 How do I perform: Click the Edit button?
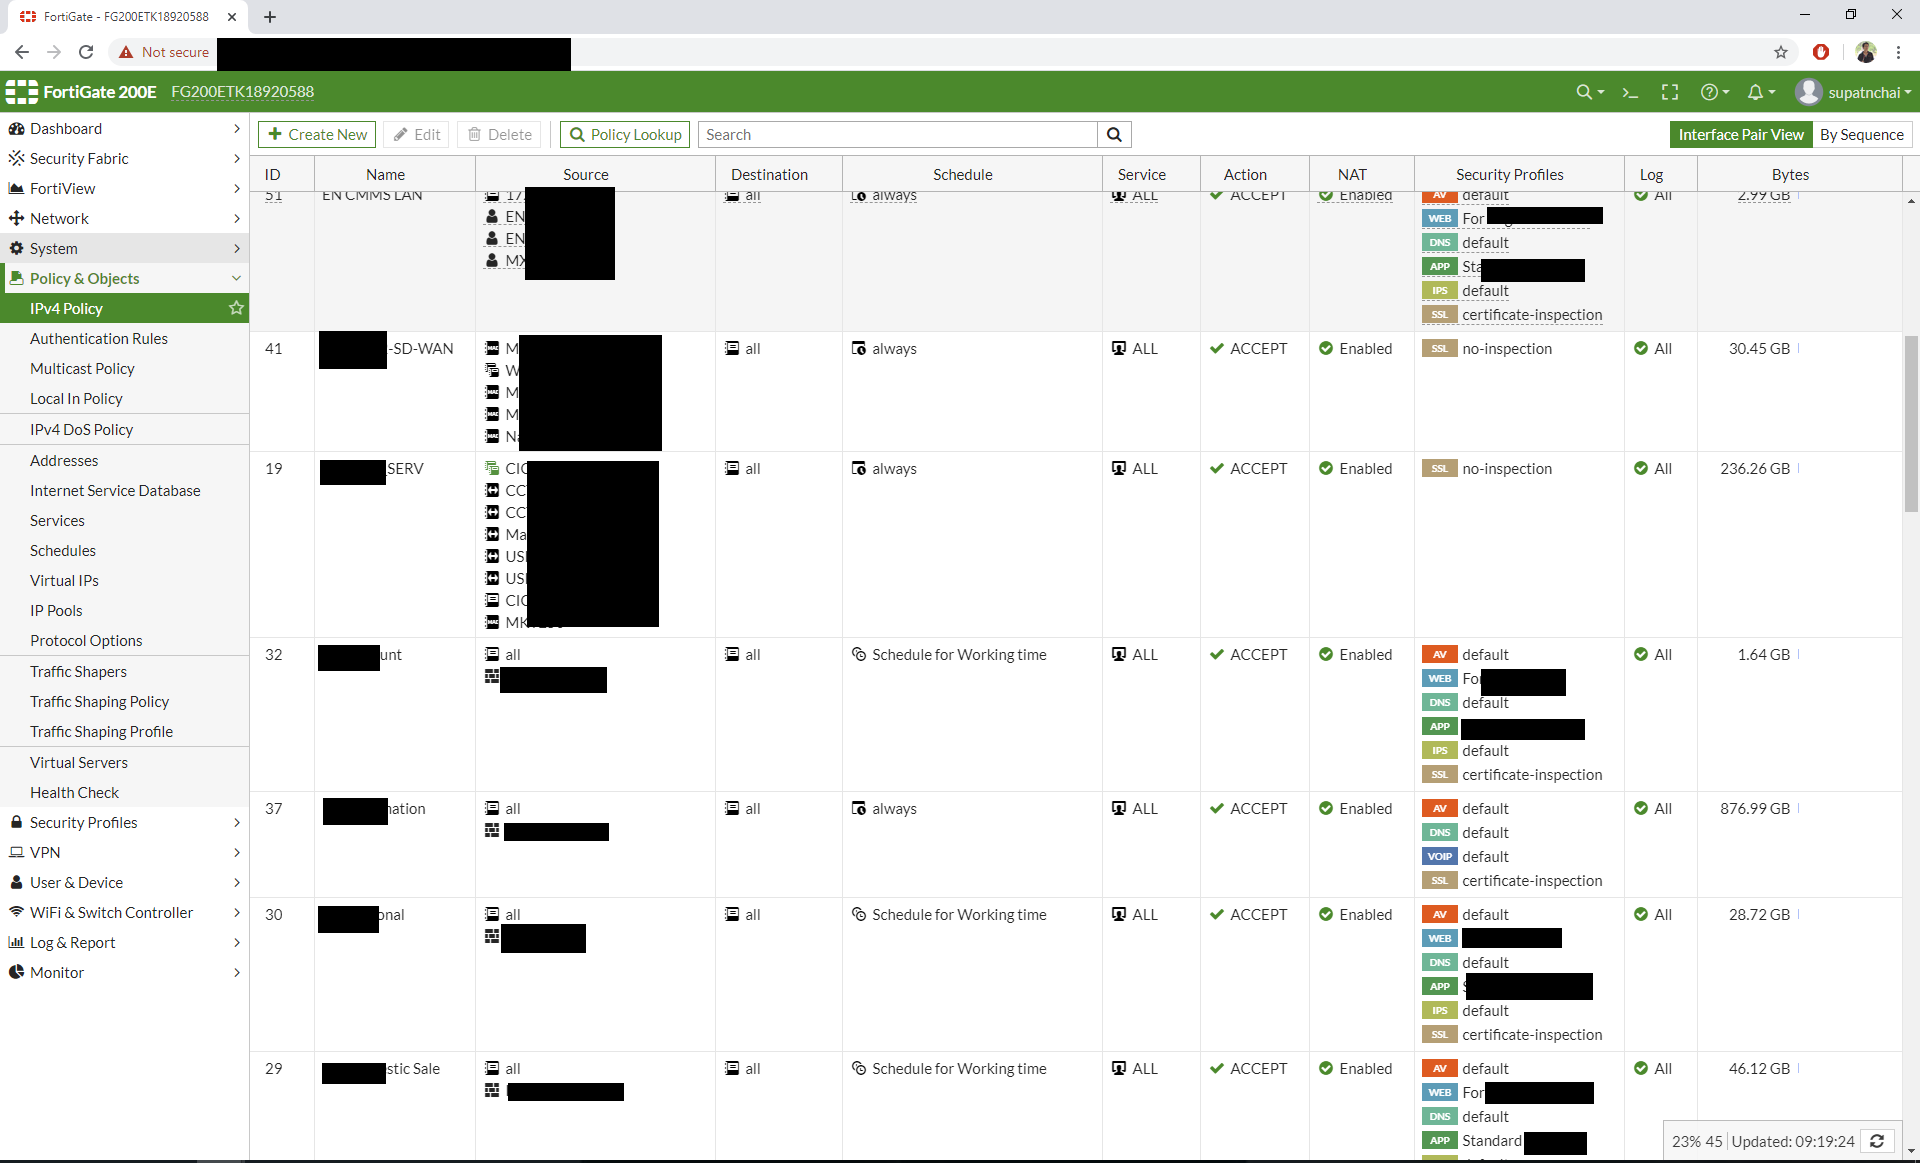[417, 134]
